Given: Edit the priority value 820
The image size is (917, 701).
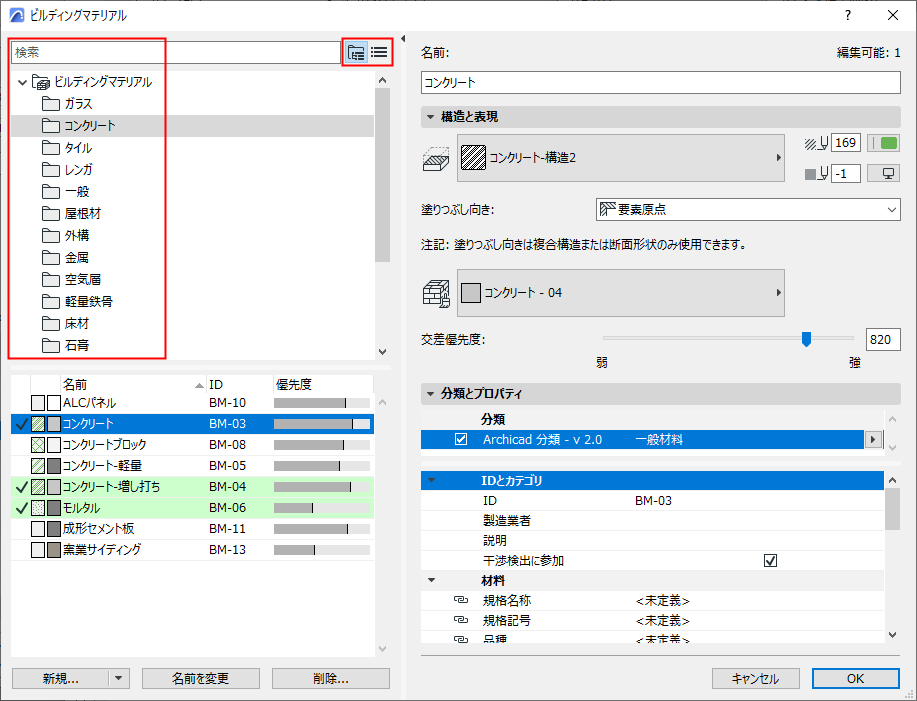Looking at the screenshot, I should tap(882, 340).
